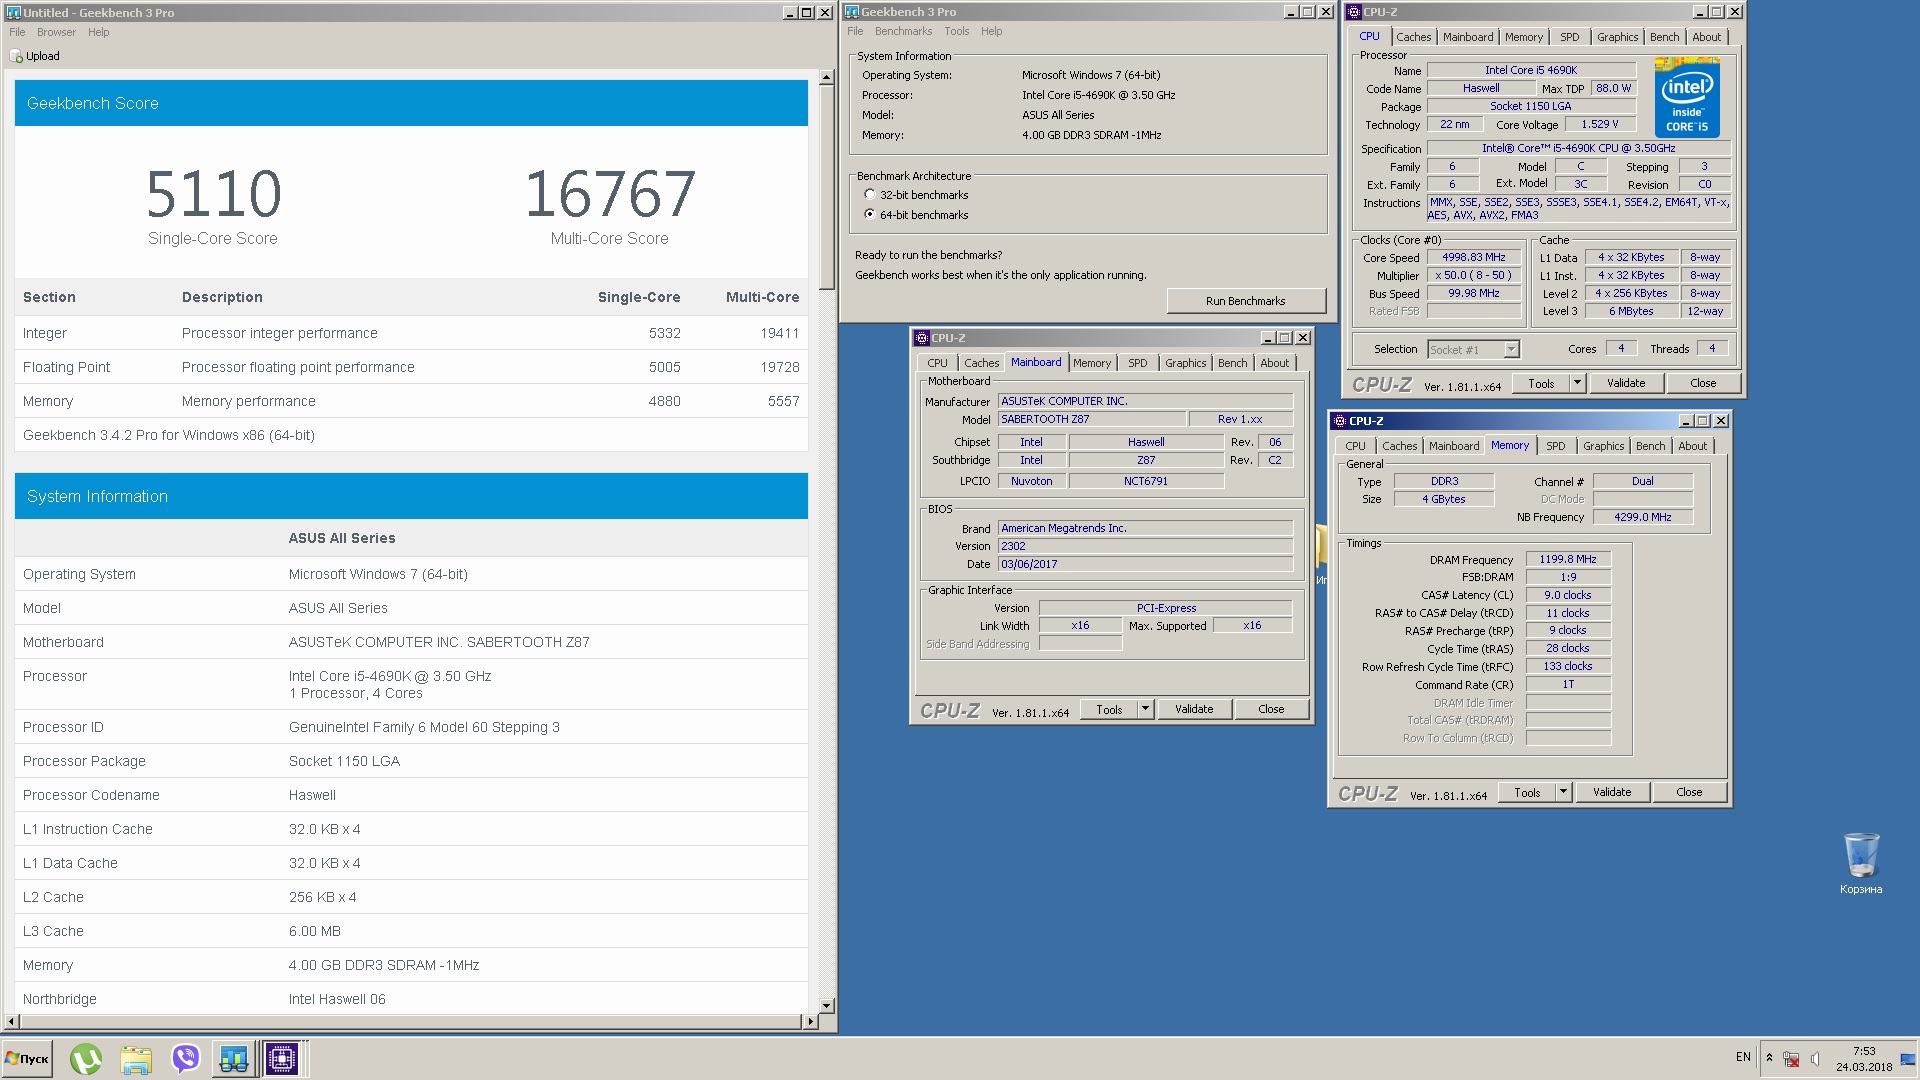Open File menu in Untitled Geekbench window
Screen dimensions: 1920x1080
[x=17, y=32]
